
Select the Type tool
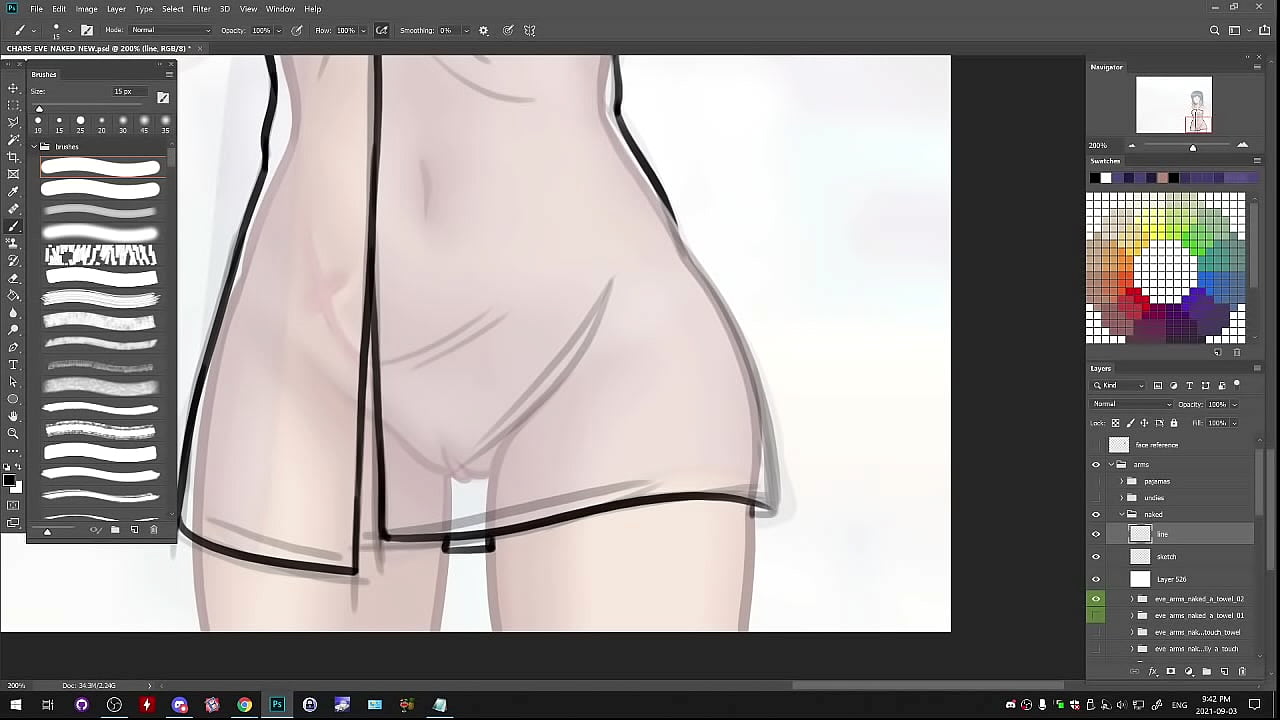[13, 364]
